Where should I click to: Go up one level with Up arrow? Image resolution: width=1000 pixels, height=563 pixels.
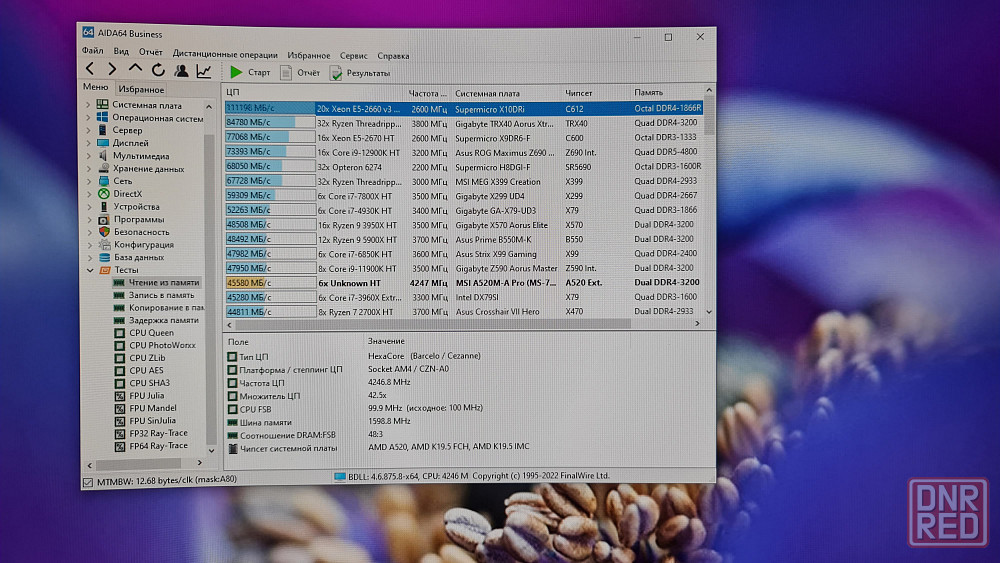tap(135, 69)
